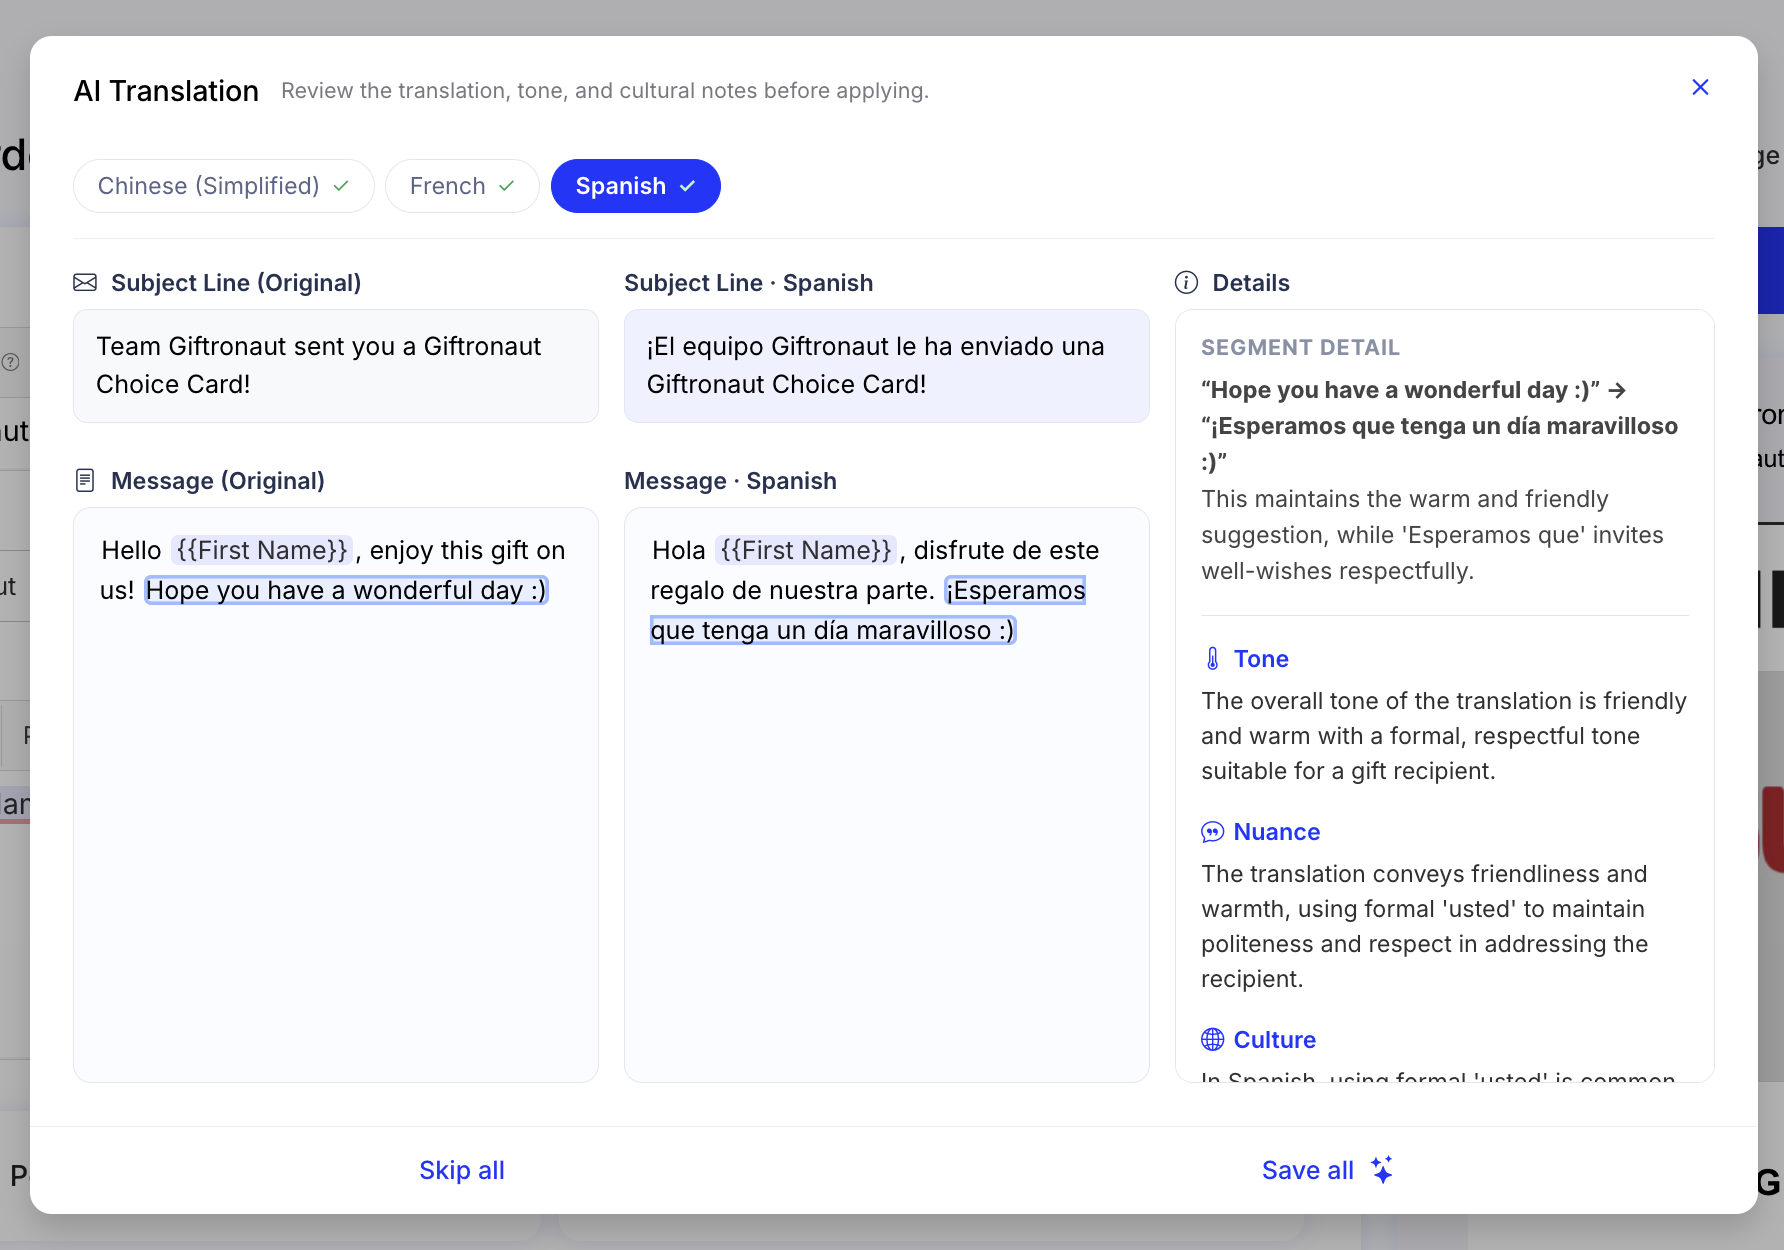
Task: Select the highlighted 'Hope you have a wonderful day' segment
Action: (x=346, y=591)
